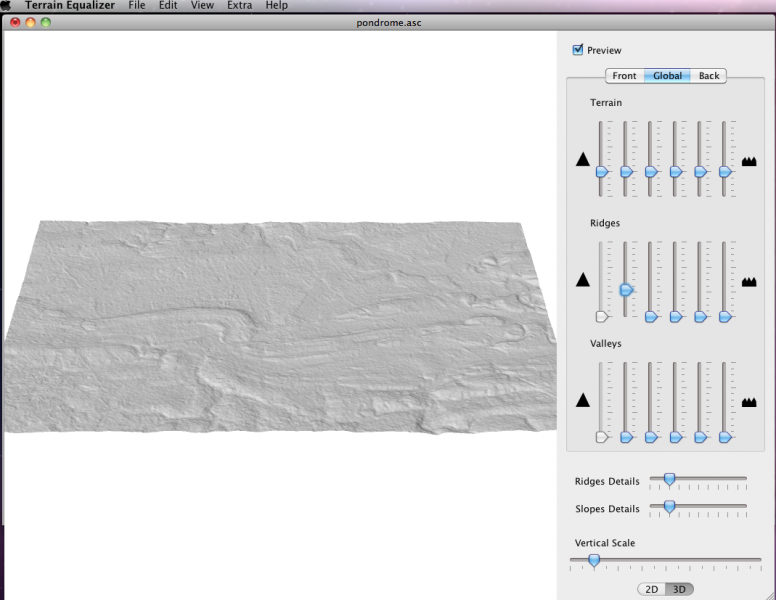Select the Back tab
Viewport: 776px width, 600px height.
coord(709,76)
